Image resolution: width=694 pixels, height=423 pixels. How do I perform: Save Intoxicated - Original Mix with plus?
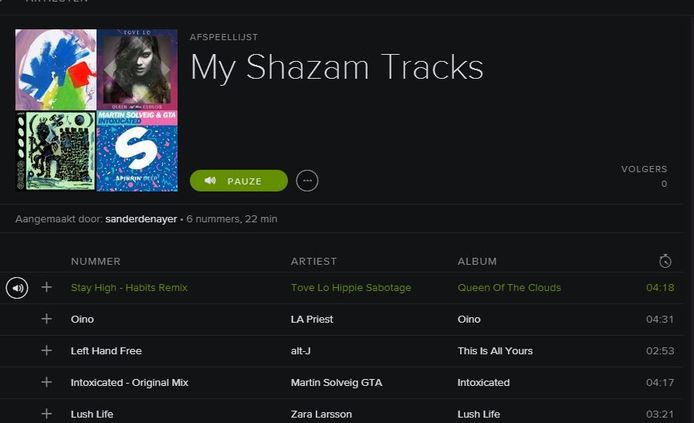46,382
